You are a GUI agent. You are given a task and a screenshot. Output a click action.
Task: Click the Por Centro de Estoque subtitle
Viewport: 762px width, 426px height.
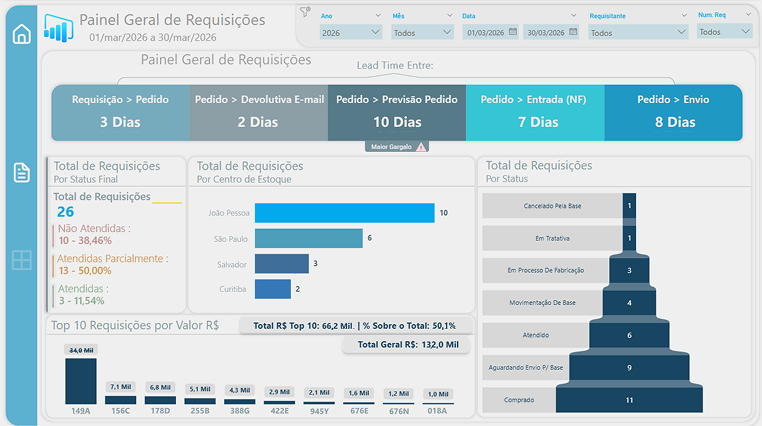click(x=244, y=179)
